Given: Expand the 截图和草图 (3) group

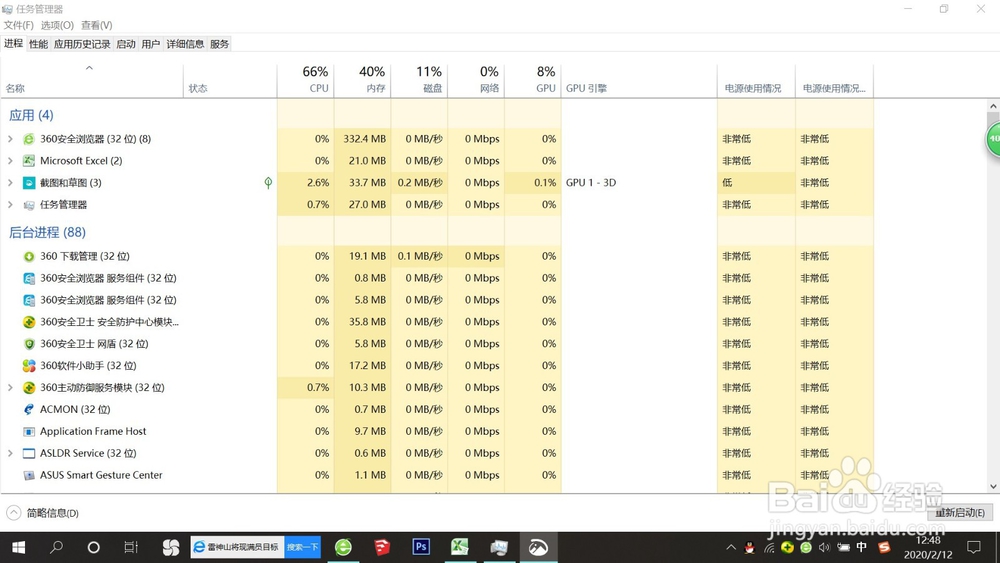Looking at the screenshot, I should point(10,183).
